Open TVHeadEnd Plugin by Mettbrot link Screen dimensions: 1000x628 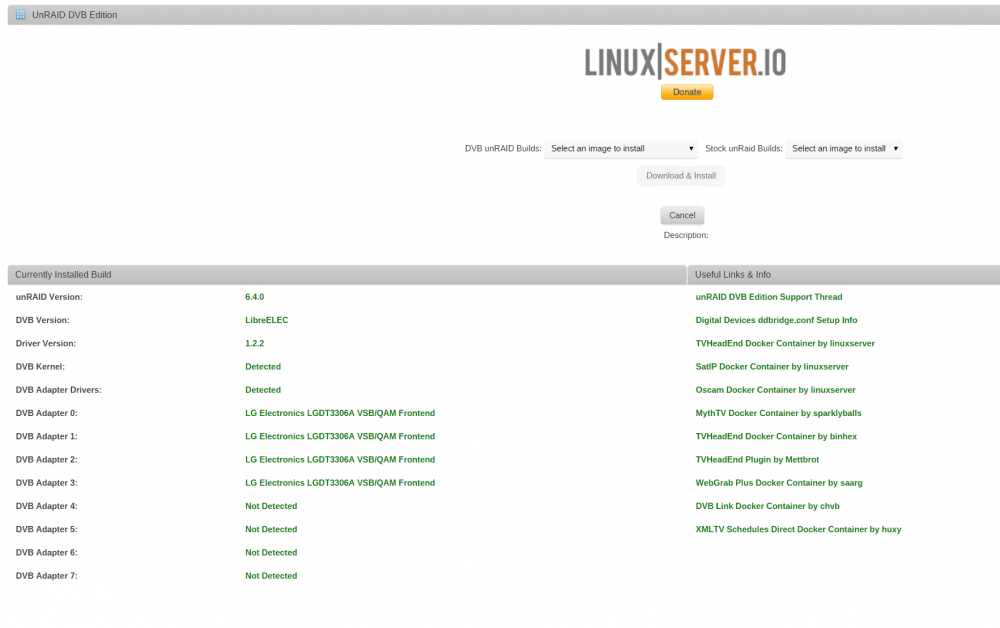(757, 460)
